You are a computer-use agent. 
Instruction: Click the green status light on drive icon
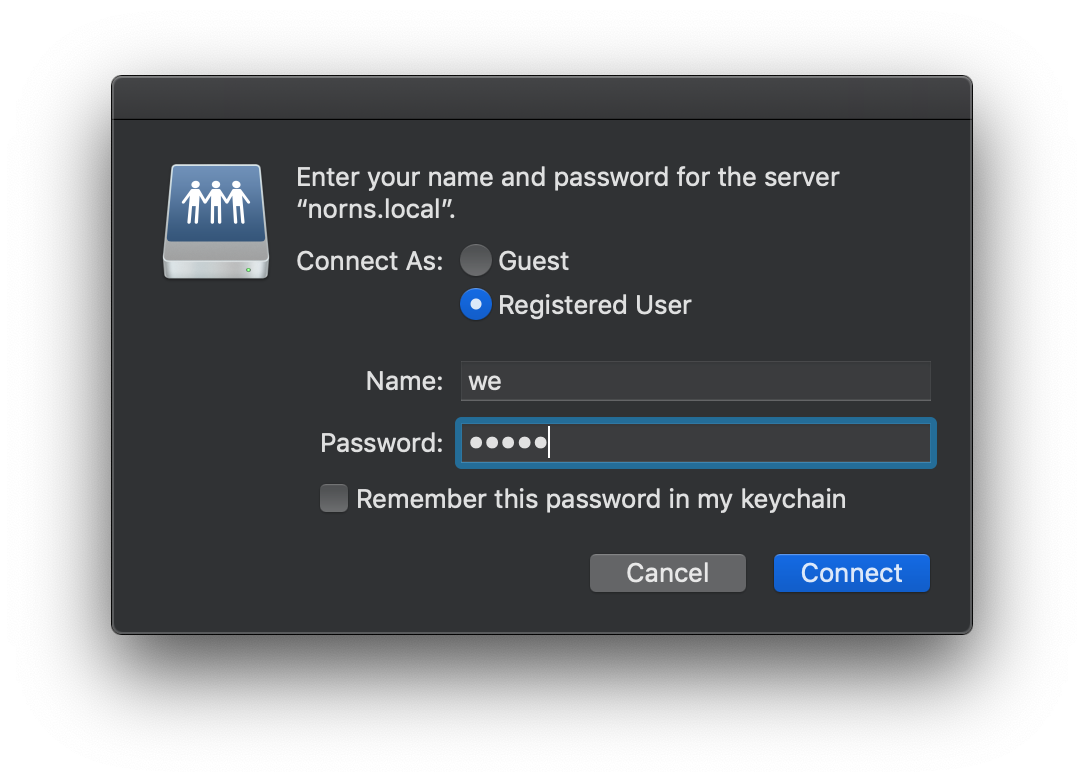point(248,270)
